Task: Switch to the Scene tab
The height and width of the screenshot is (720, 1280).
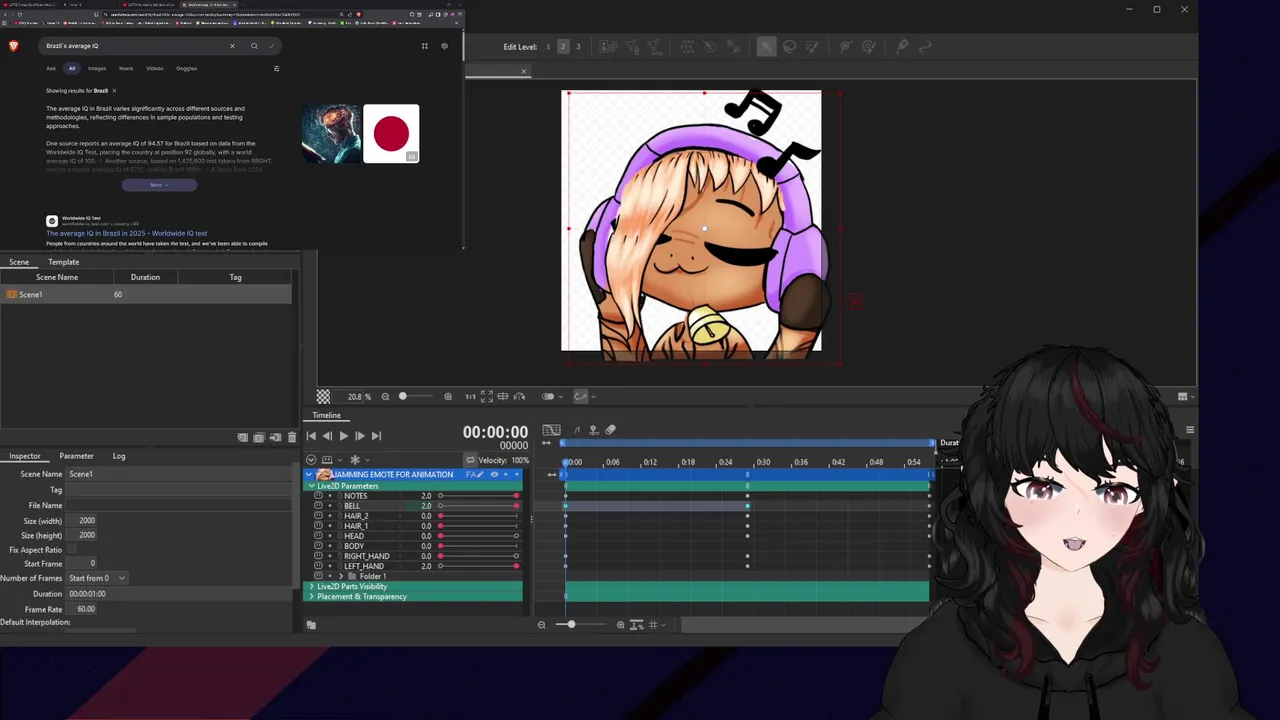Action: click(x=19, y=262)
